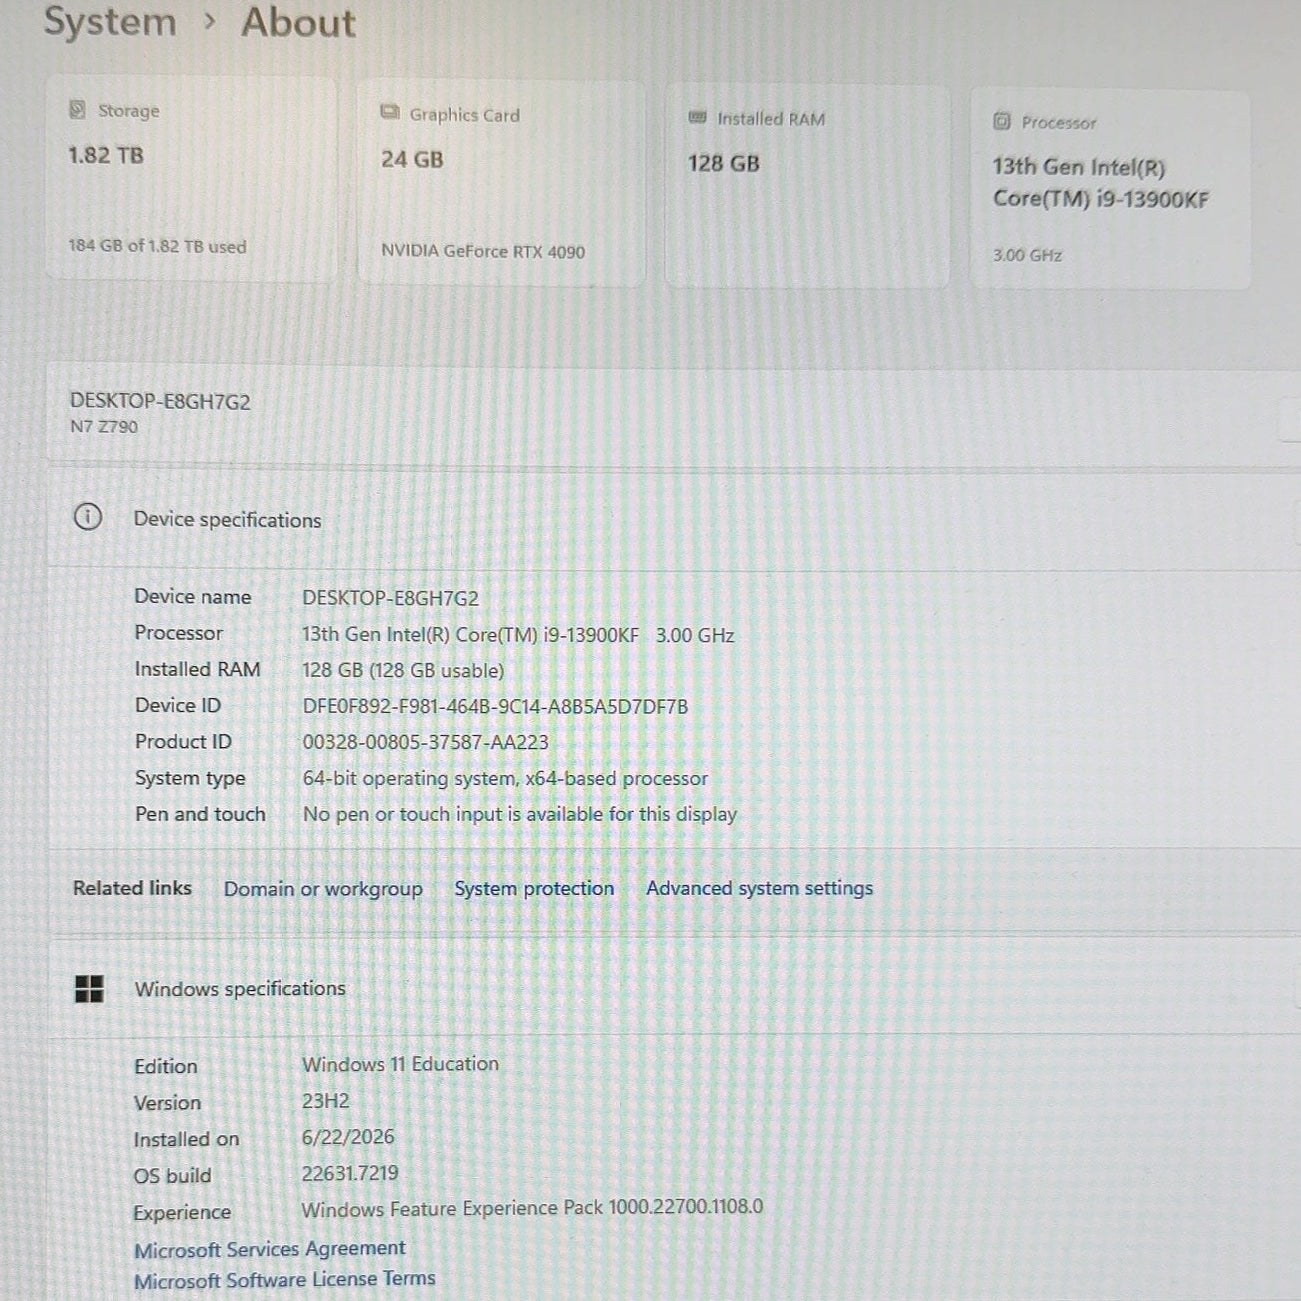Open the Graphics Card 24 GB card

(x=500, y=184)
